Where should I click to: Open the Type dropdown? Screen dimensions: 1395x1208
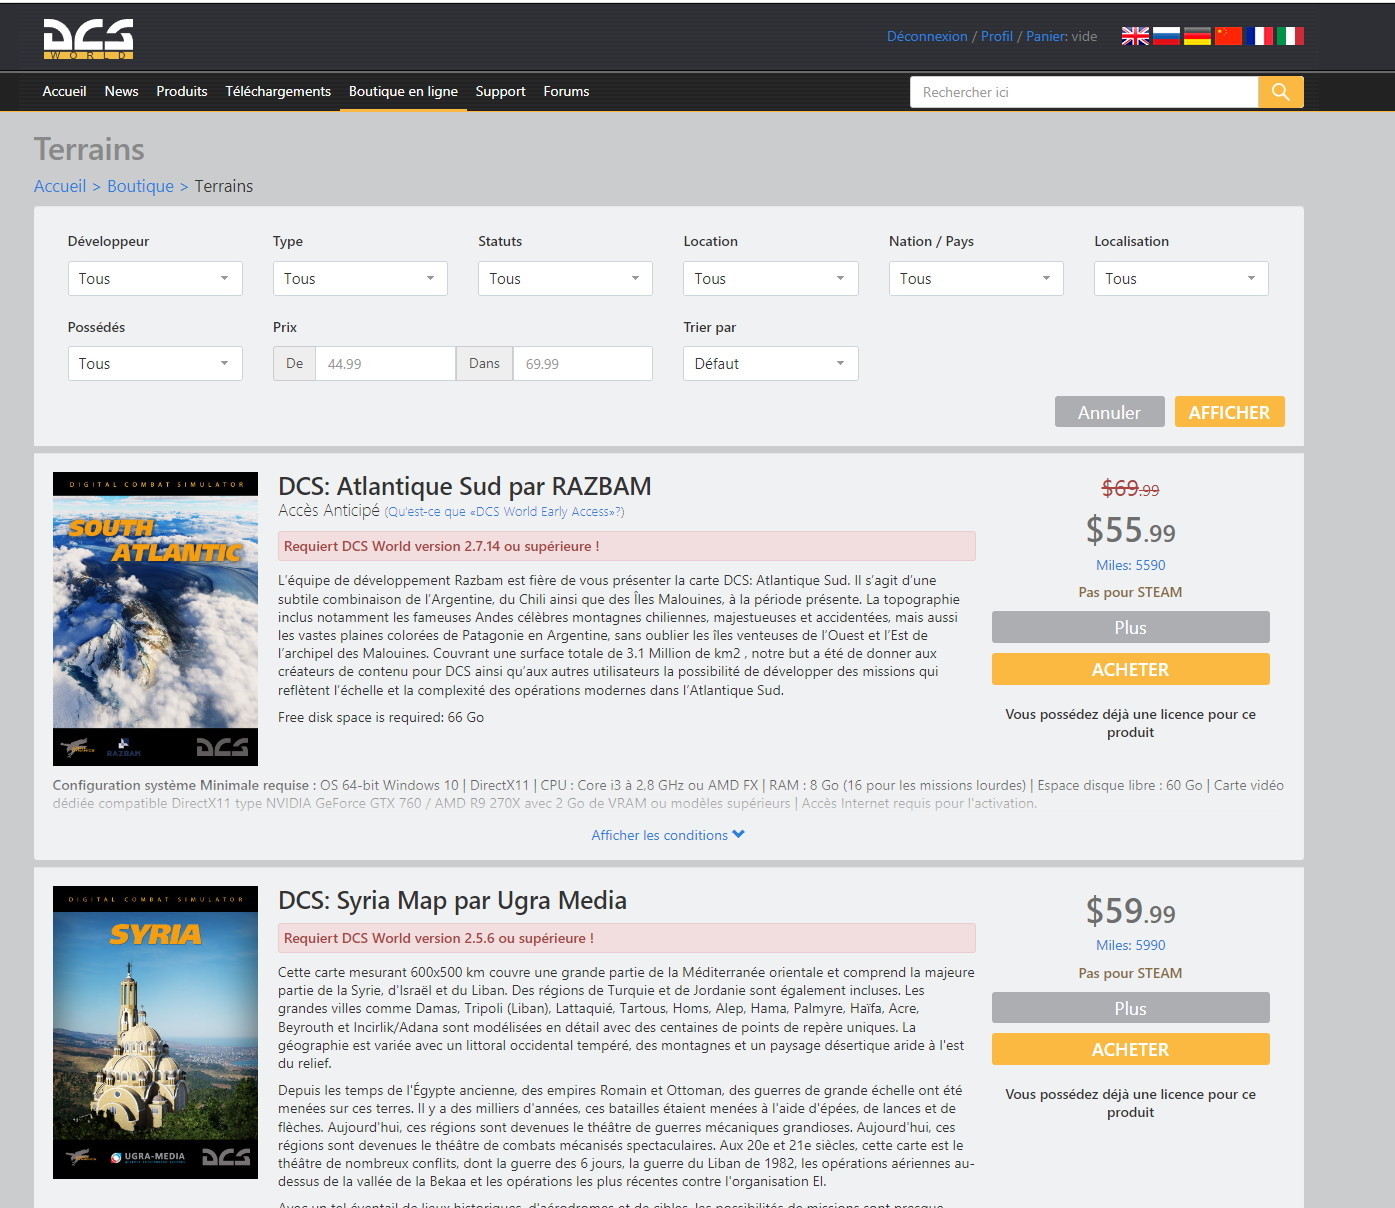point(360,278)
